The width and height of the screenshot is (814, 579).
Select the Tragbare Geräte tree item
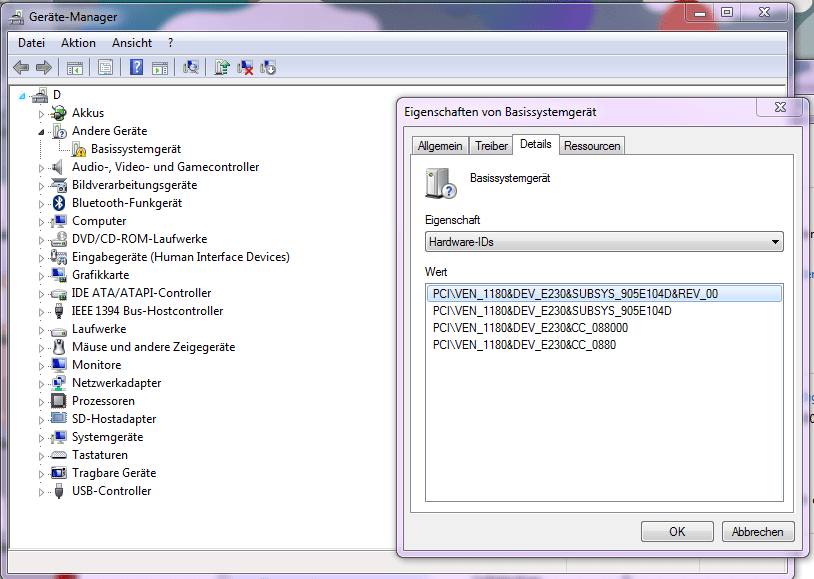114,473
